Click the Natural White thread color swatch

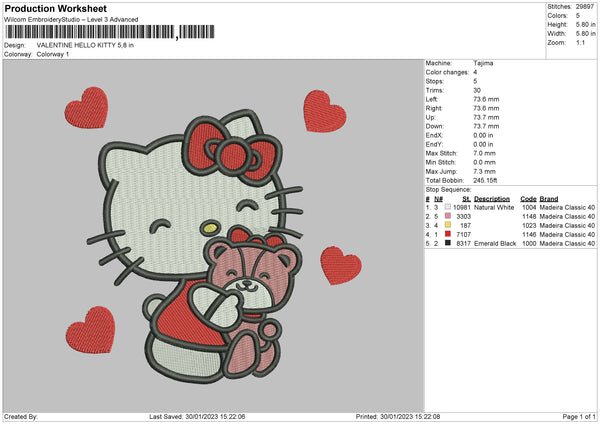(448, 207)
